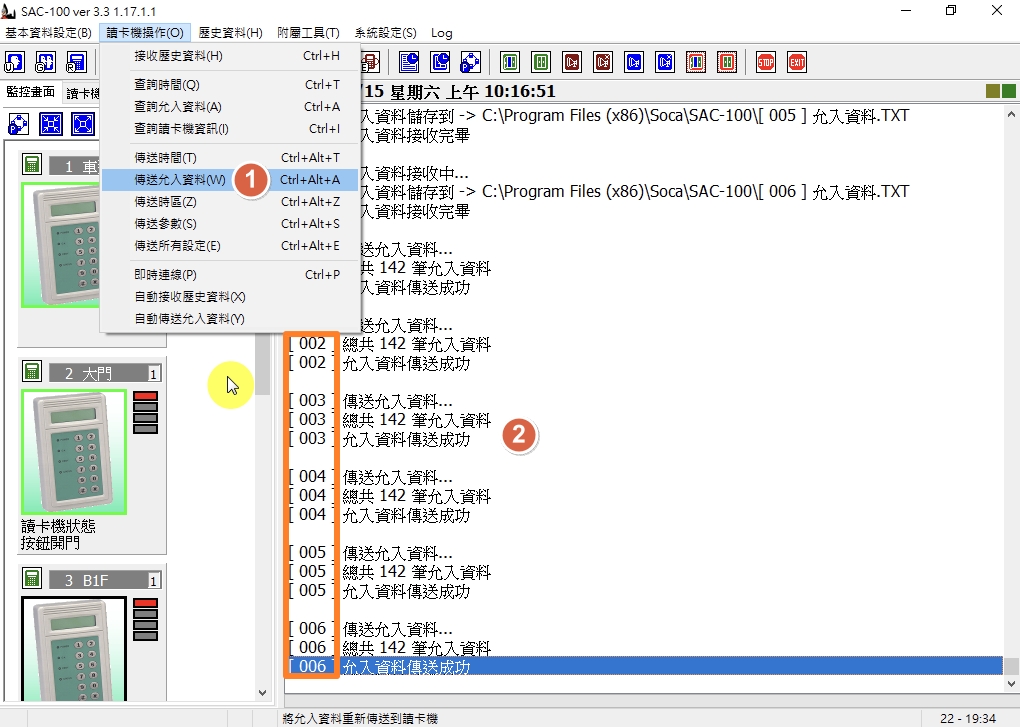Click the reader list scrollbar down arrow
This screenshot has height=727, width=1020.
coord(263,693)
